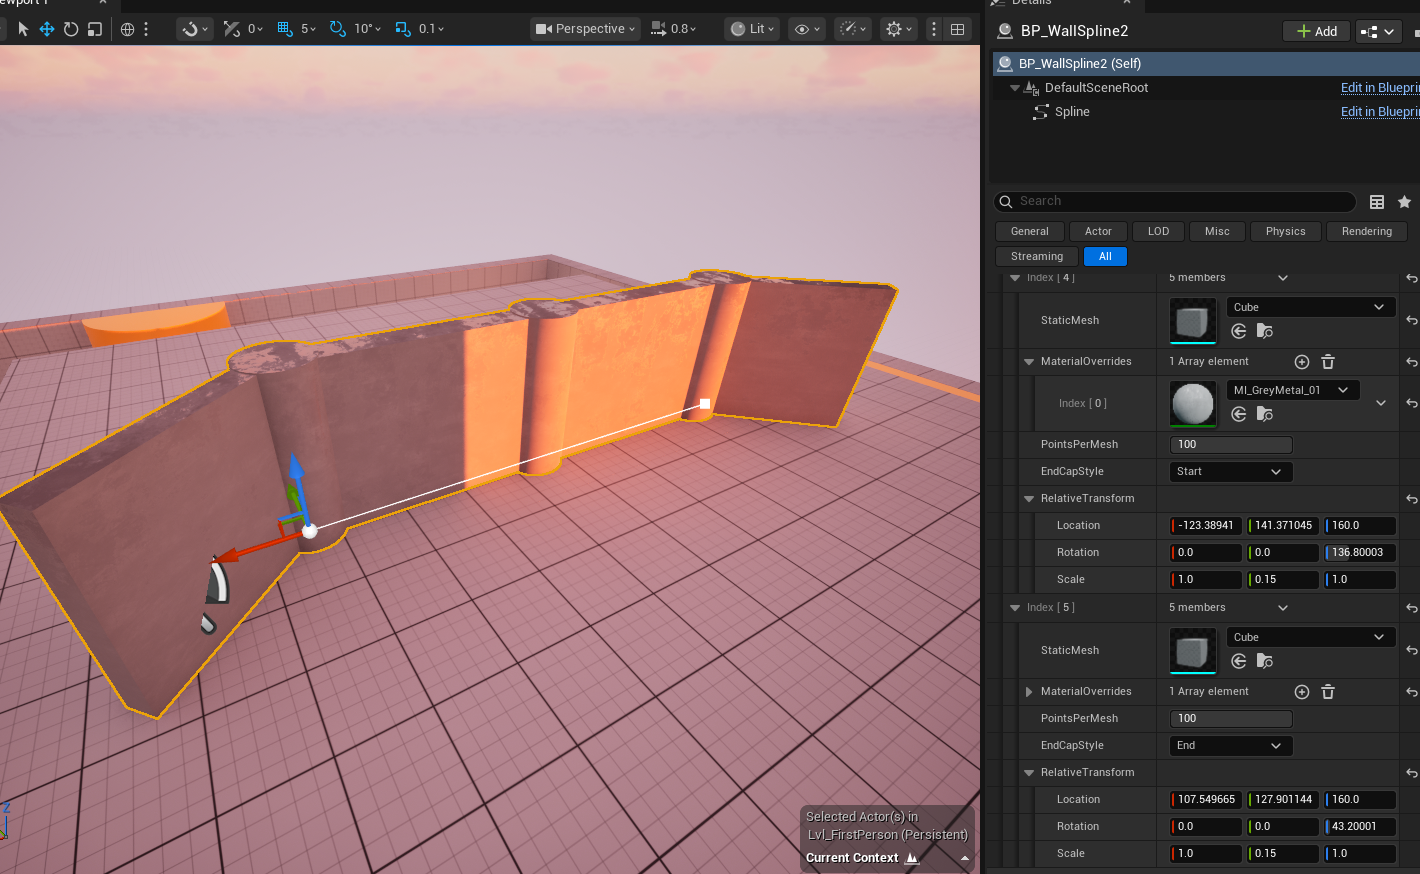Collapse the Index [5] array entry

pyautogui.click(x=1015, y=608)
